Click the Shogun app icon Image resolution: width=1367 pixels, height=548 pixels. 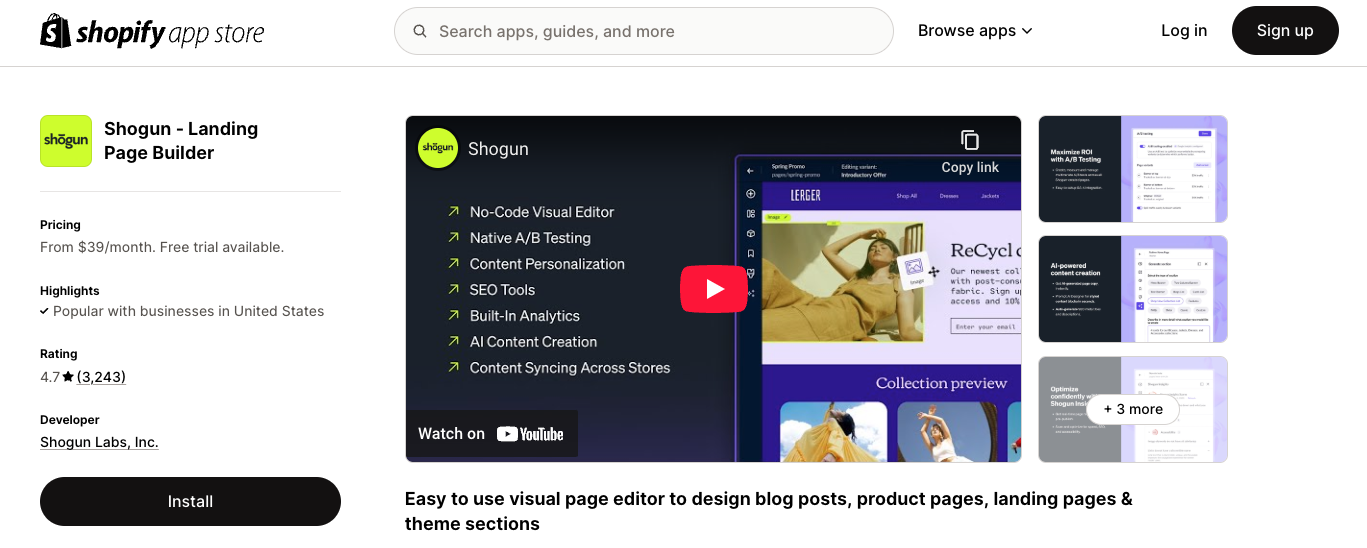pos(66,141)
